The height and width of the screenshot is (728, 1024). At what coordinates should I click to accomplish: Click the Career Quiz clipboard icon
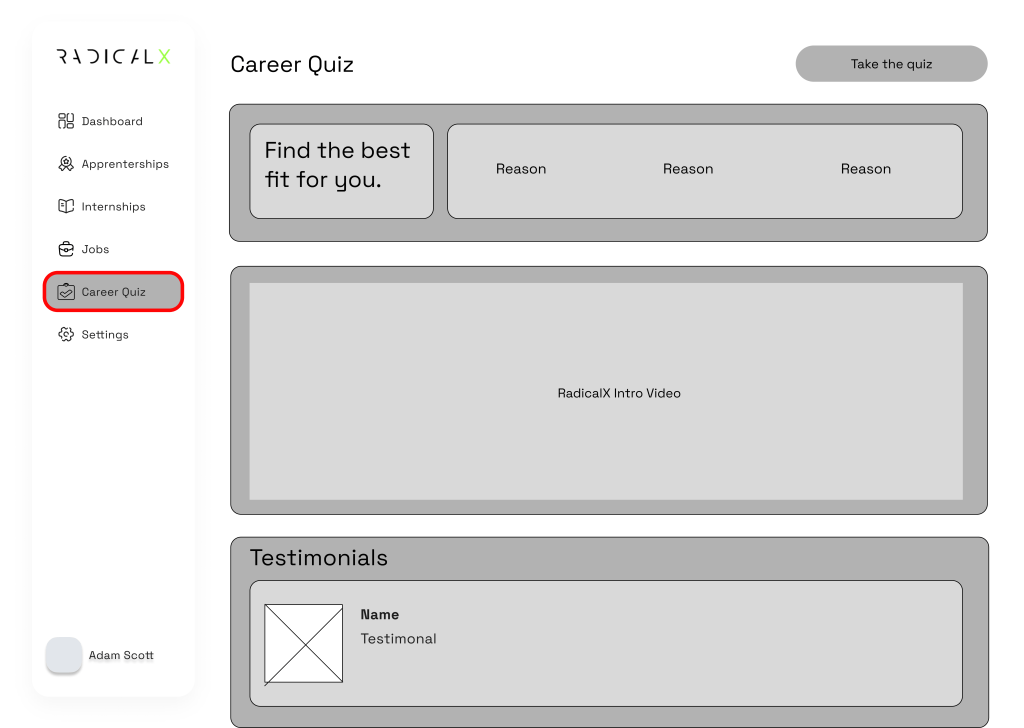[x=66, y=292]
